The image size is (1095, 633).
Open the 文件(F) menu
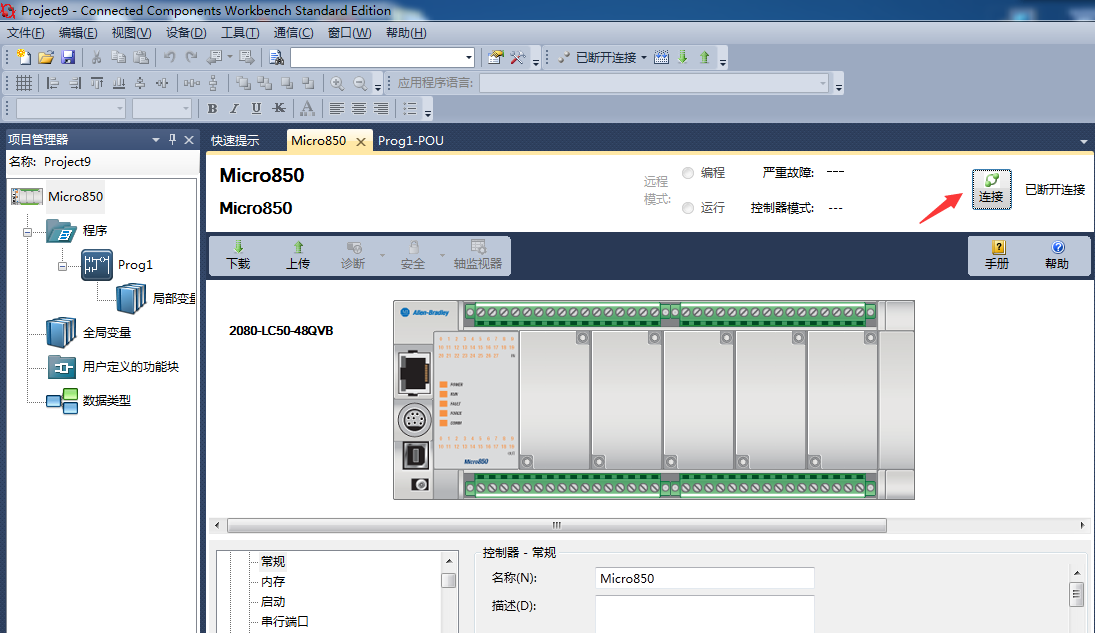26,33
